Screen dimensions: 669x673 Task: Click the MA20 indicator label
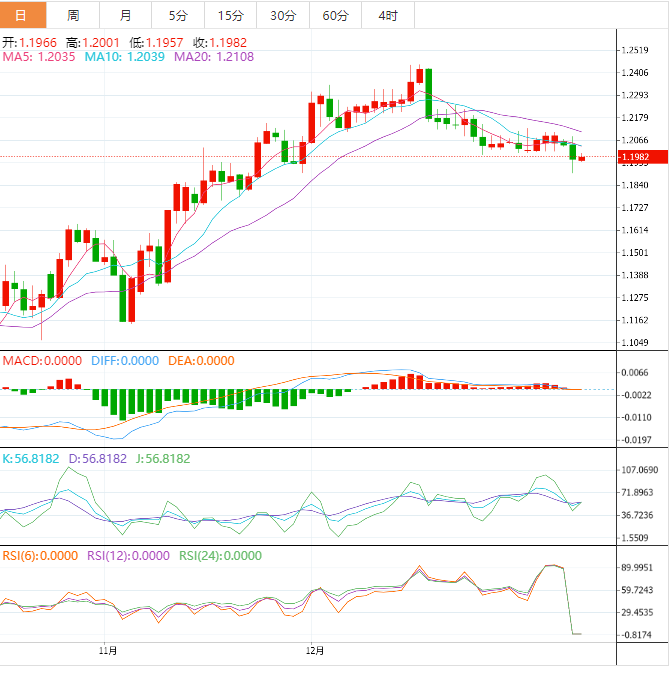(x=213, y=58)
